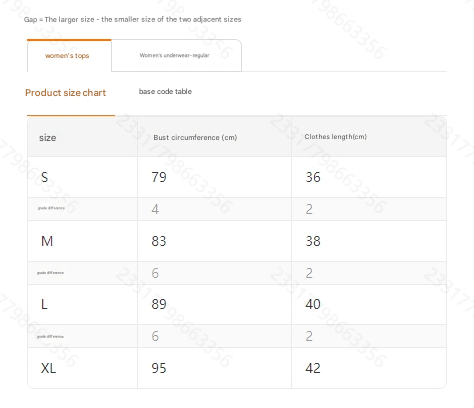Click the Gap definition text at top
Image resolution: width=474 pixels, height=408 pixels.
coord(133,19)
